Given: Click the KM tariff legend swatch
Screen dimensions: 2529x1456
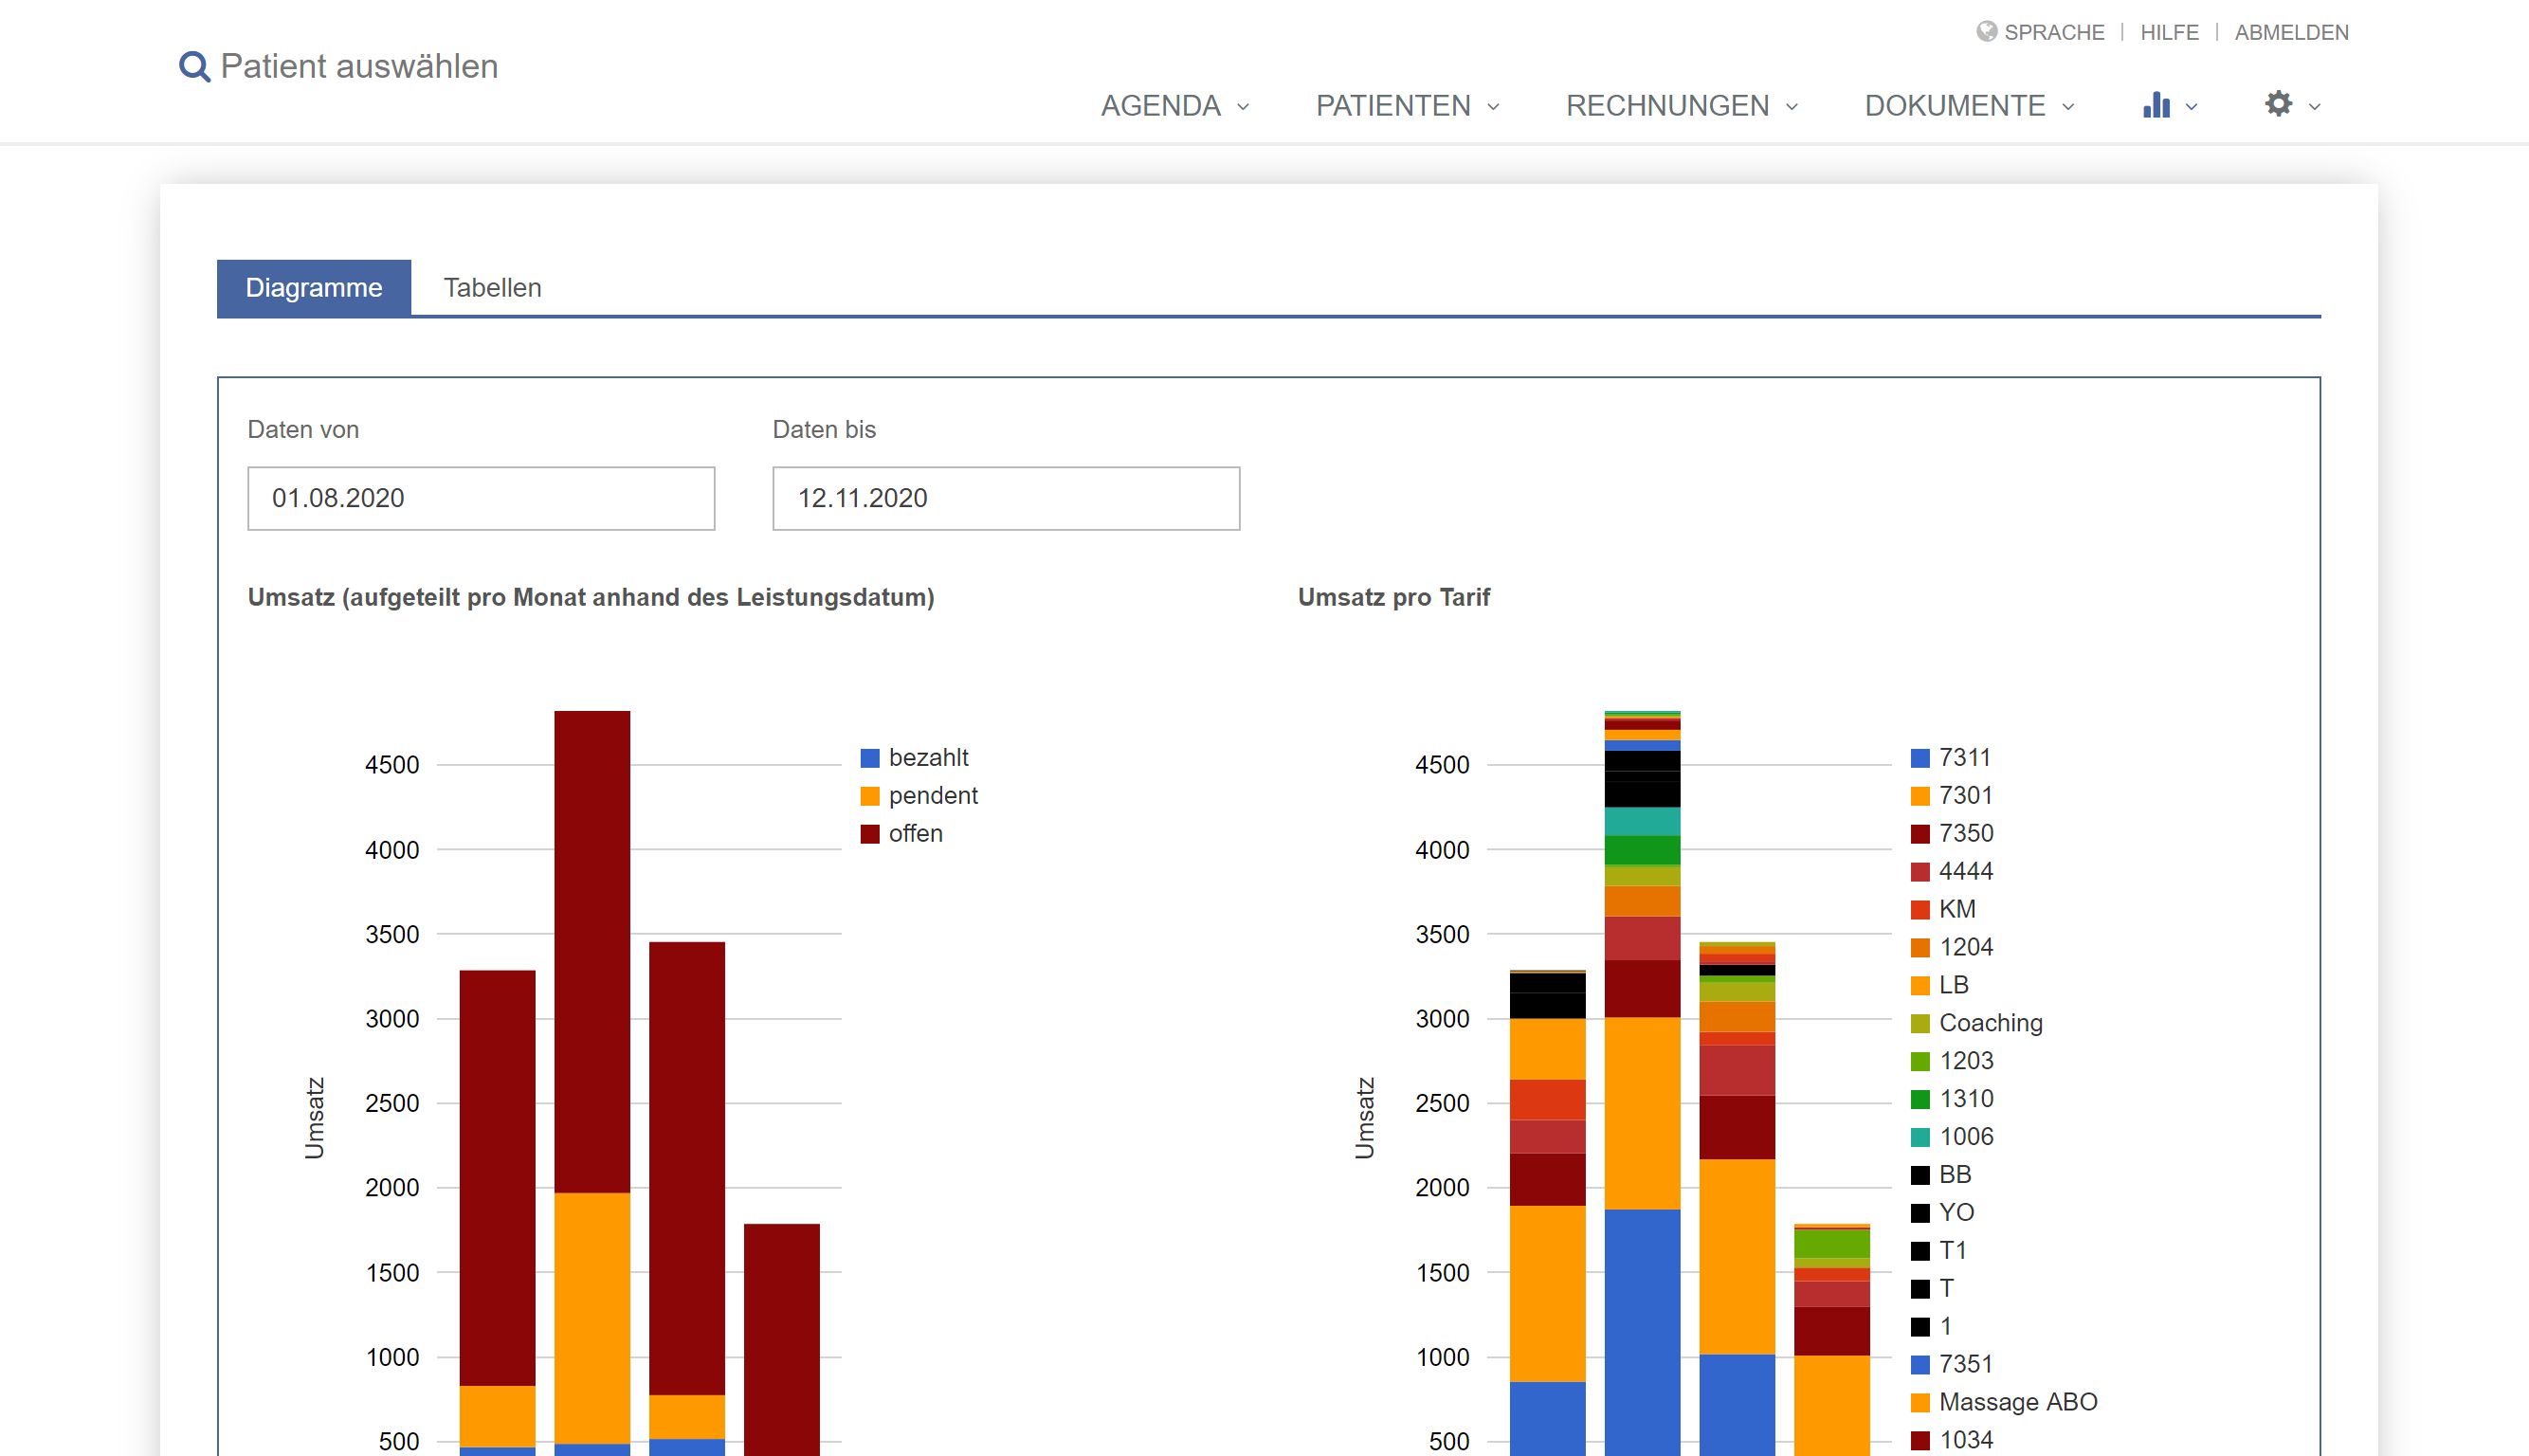Looking at the screenshot, I should point(1920,910).
